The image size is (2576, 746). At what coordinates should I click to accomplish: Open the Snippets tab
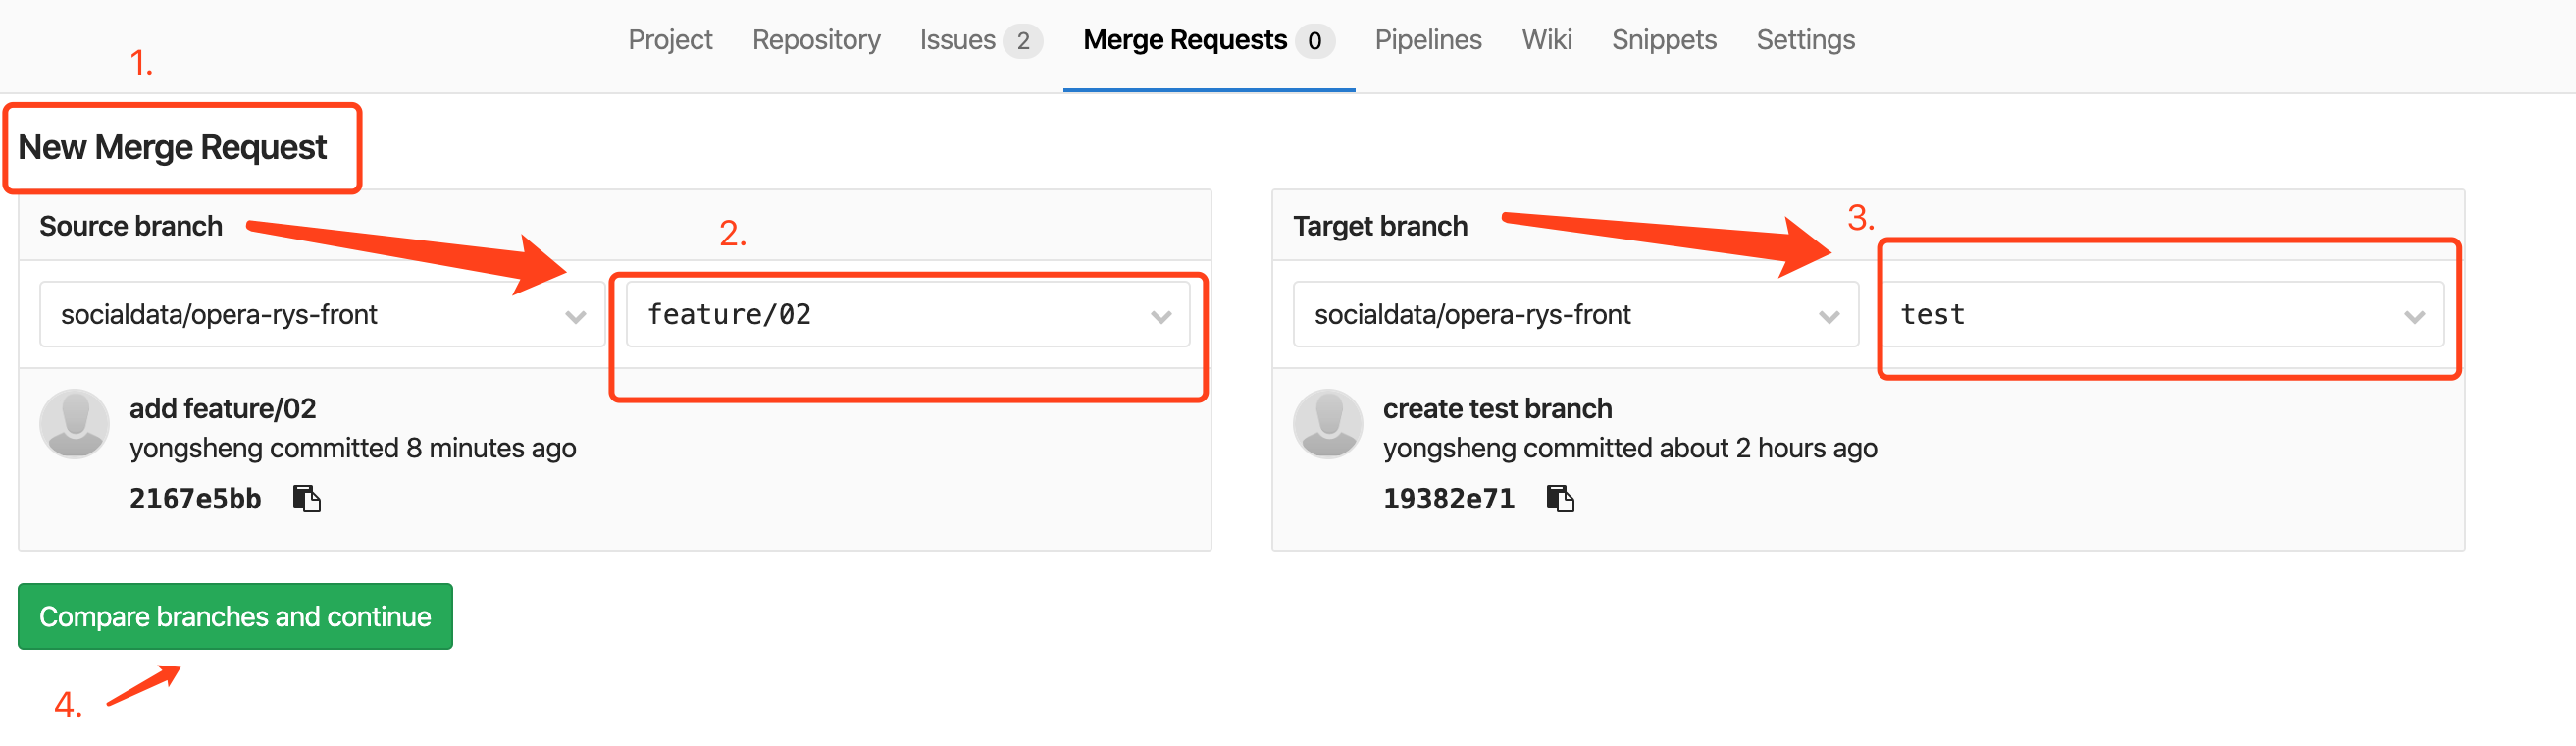(1663, 40)
